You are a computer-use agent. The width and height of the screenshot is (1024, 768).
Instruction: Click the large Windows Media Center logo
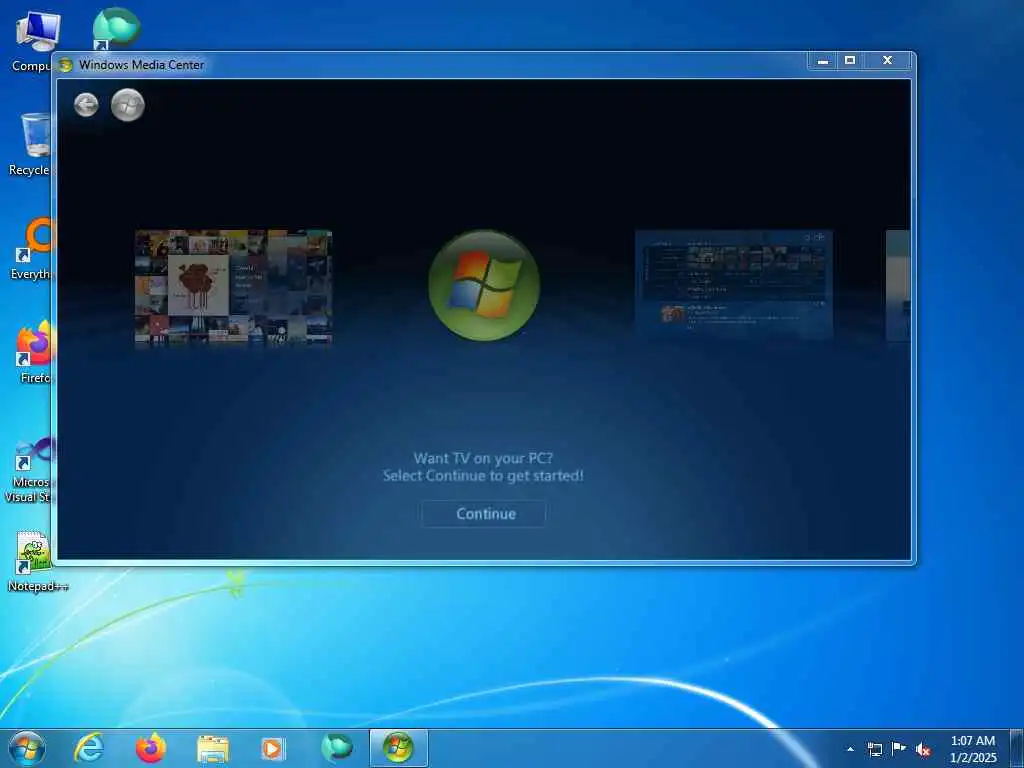pos(484,285)
